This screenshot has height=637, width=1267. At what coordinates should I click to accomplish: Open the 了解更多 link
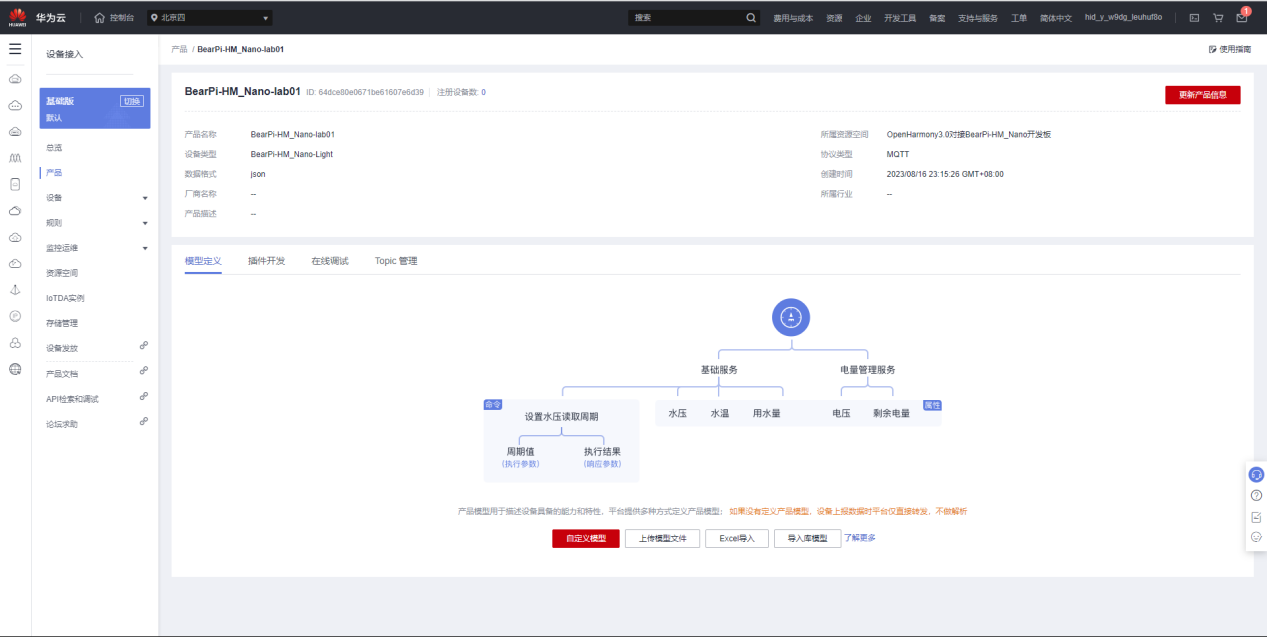click(859, 538)
